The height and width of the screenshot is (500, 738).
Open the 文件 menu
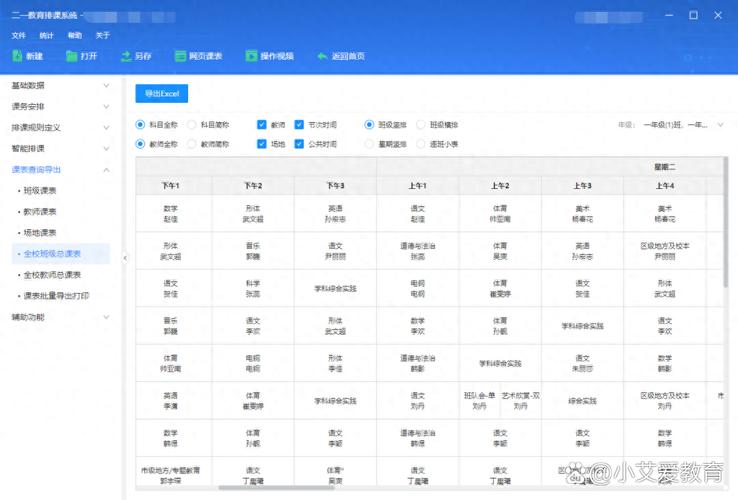coord(18,35)
